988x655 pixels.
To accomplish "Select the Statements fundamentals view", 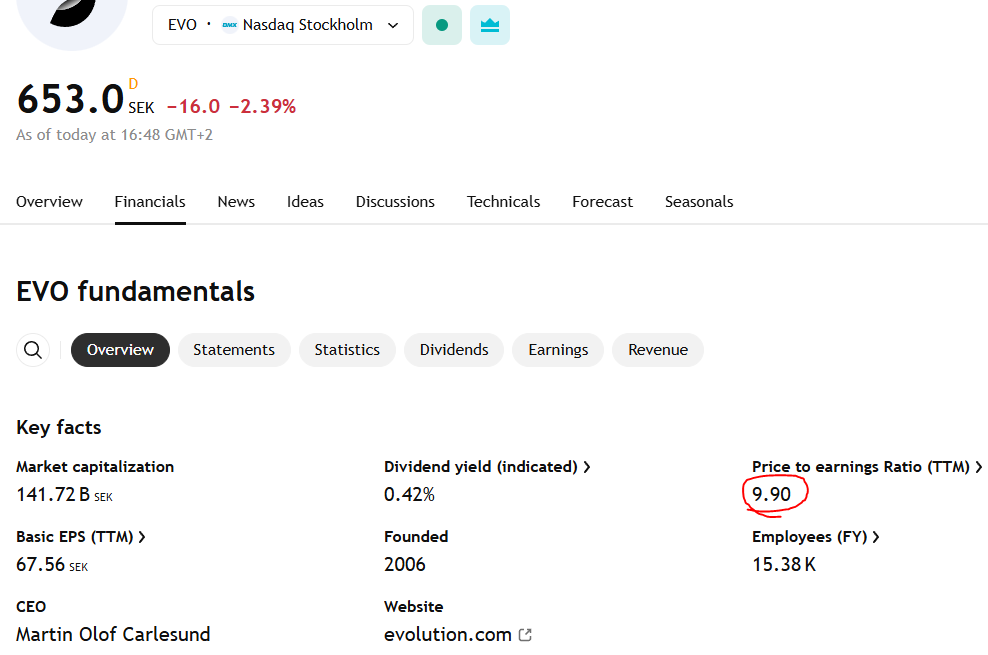I will [234, 349].
